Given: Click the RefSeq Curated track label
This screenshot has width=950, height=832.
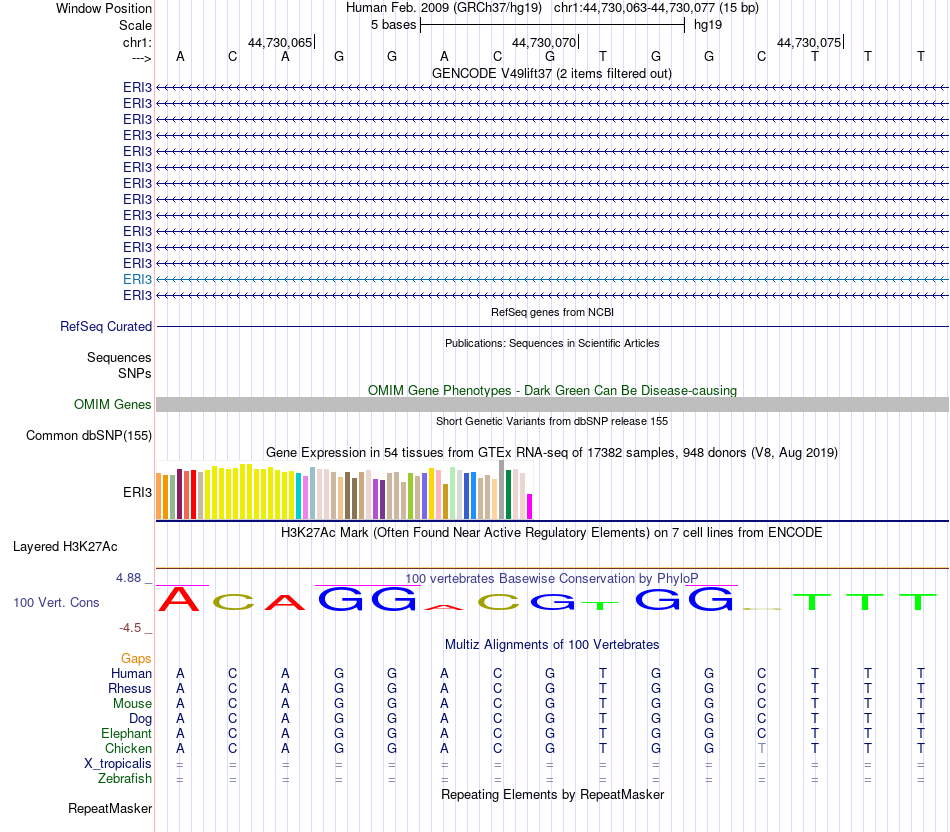Looking at the screenshot, I should [105, 327].
